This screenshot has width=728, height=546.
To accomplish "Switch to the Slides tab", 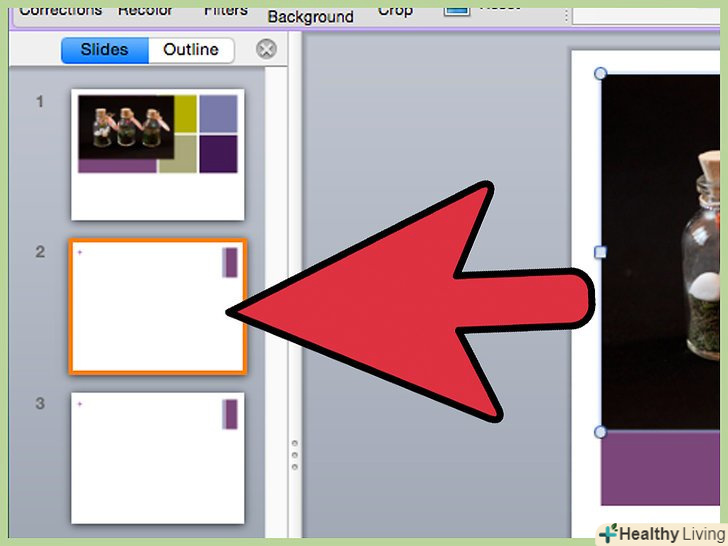I will coord(105,50).
